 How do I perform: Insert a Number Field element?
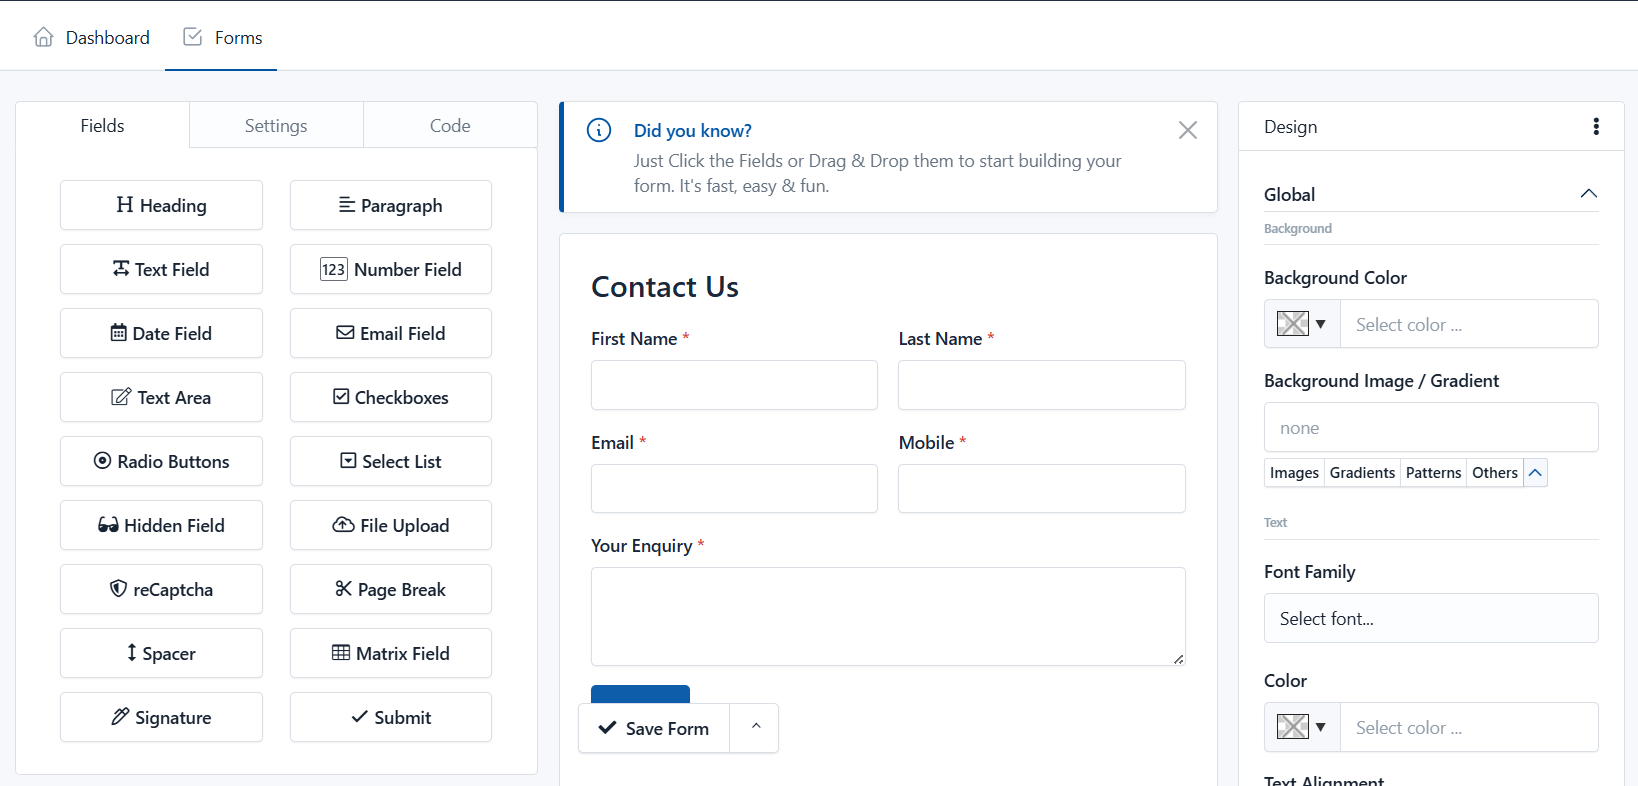pyautogui.click(x=391, y=269)
